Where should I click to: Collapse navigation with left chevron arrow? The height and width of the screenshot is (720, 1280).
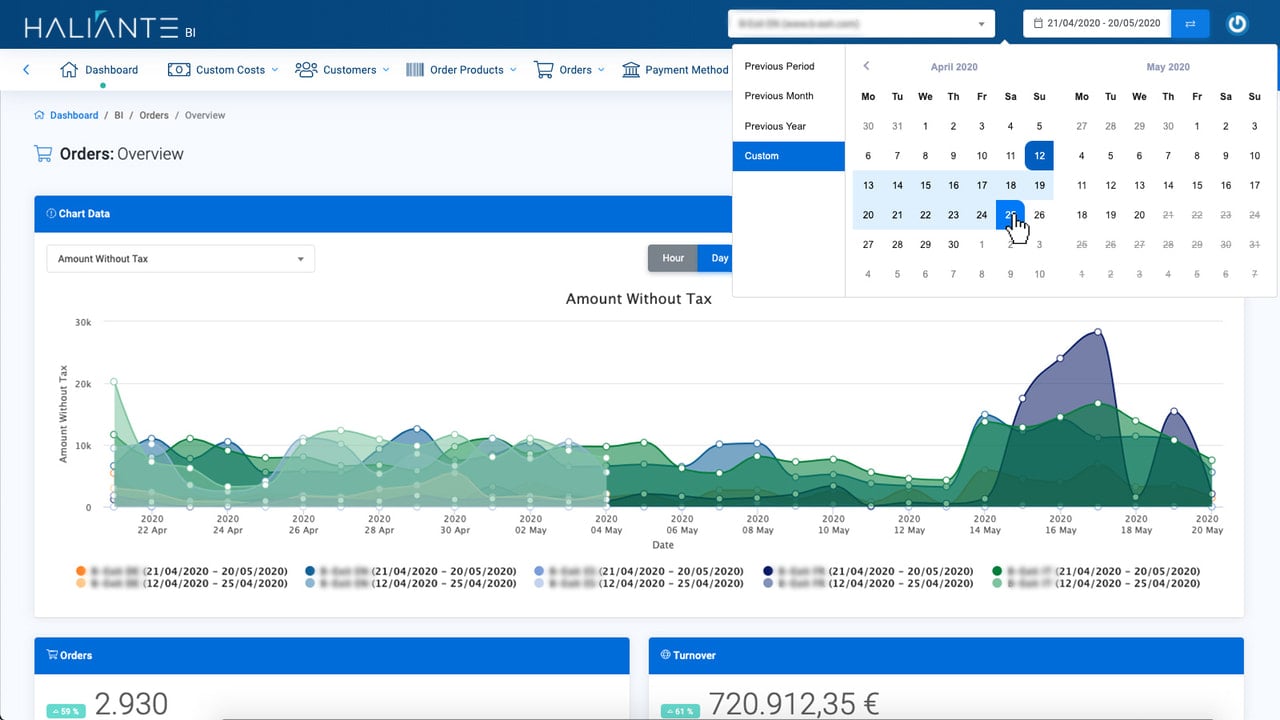(x=26, y=70)
